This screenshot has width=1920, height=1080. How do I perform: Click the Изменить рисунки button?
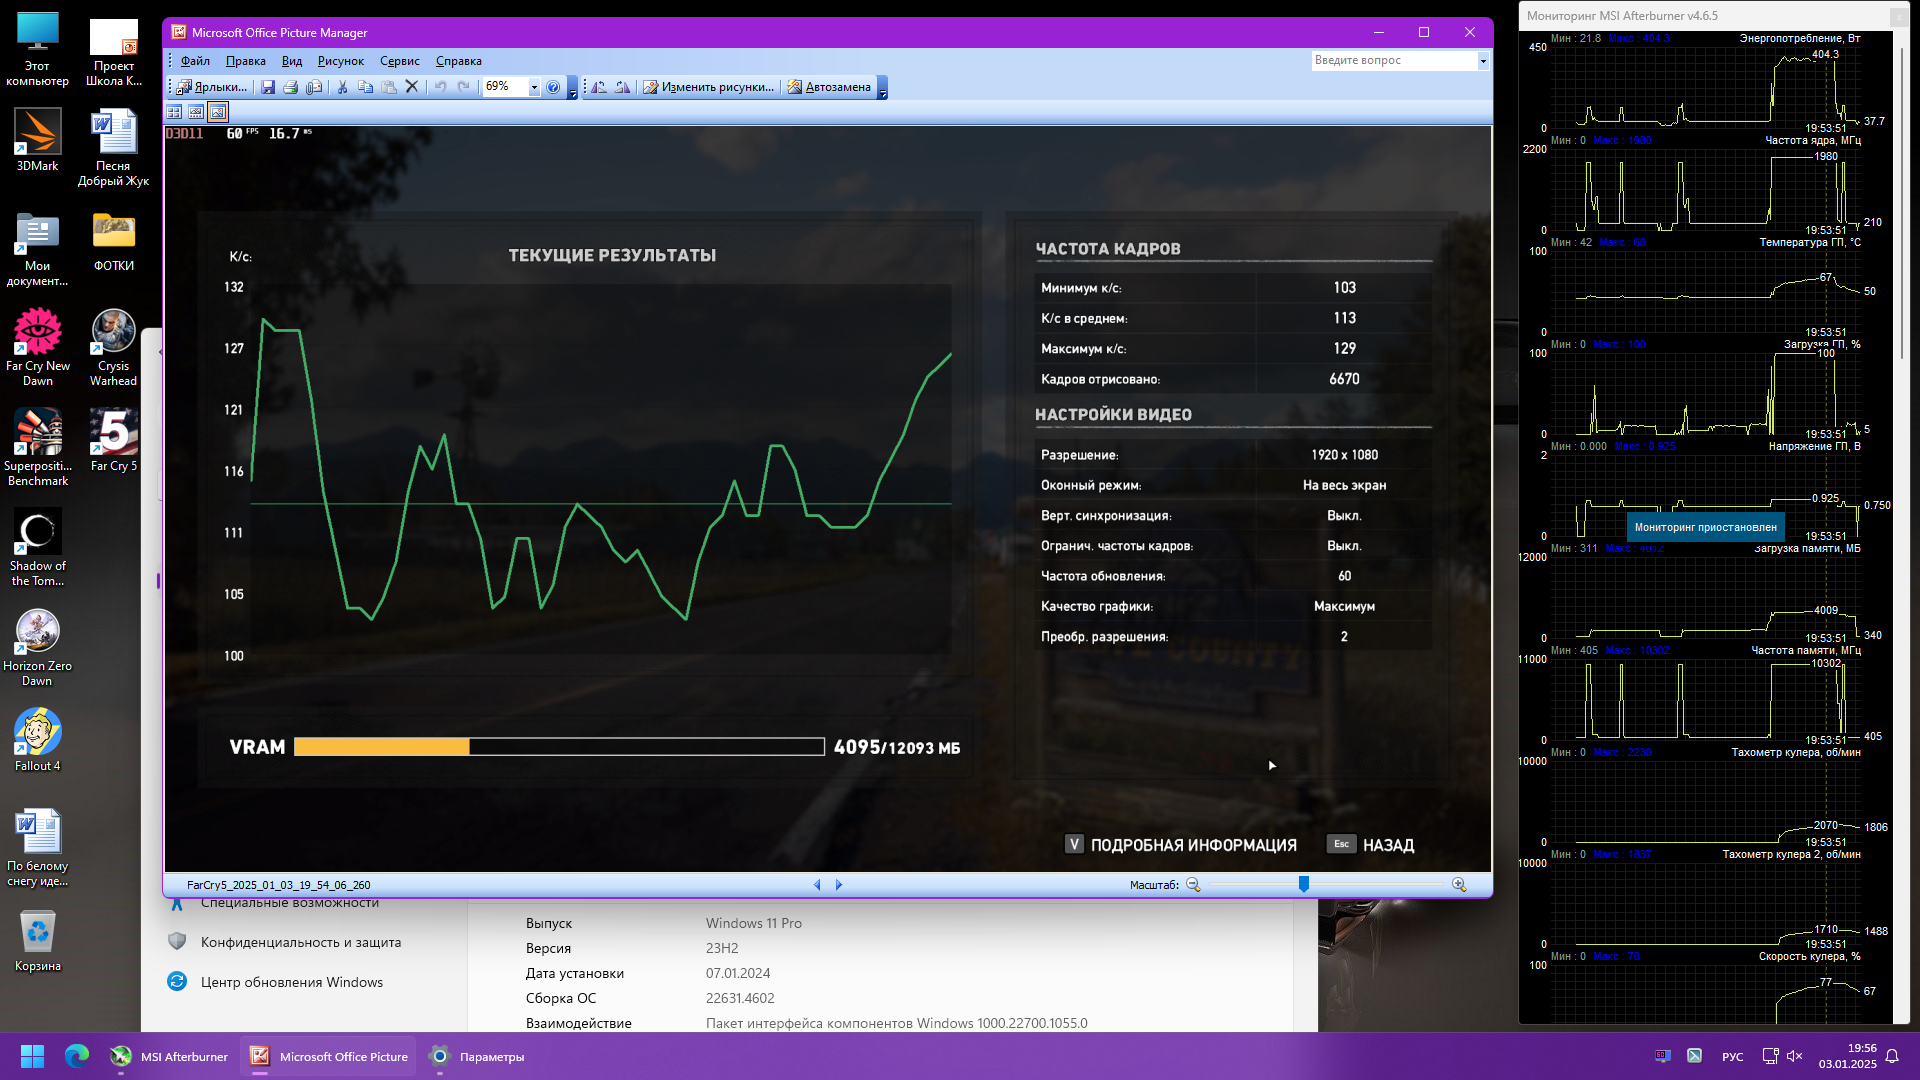tap(709, 87)
